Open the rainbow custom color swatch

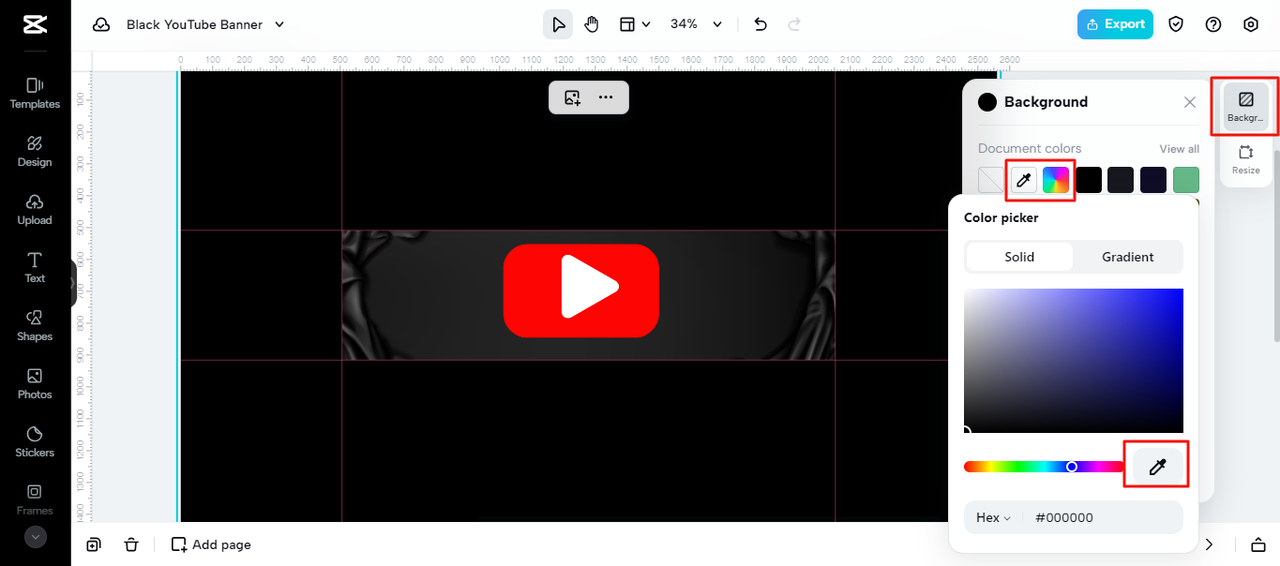(x=1056, y=180)
